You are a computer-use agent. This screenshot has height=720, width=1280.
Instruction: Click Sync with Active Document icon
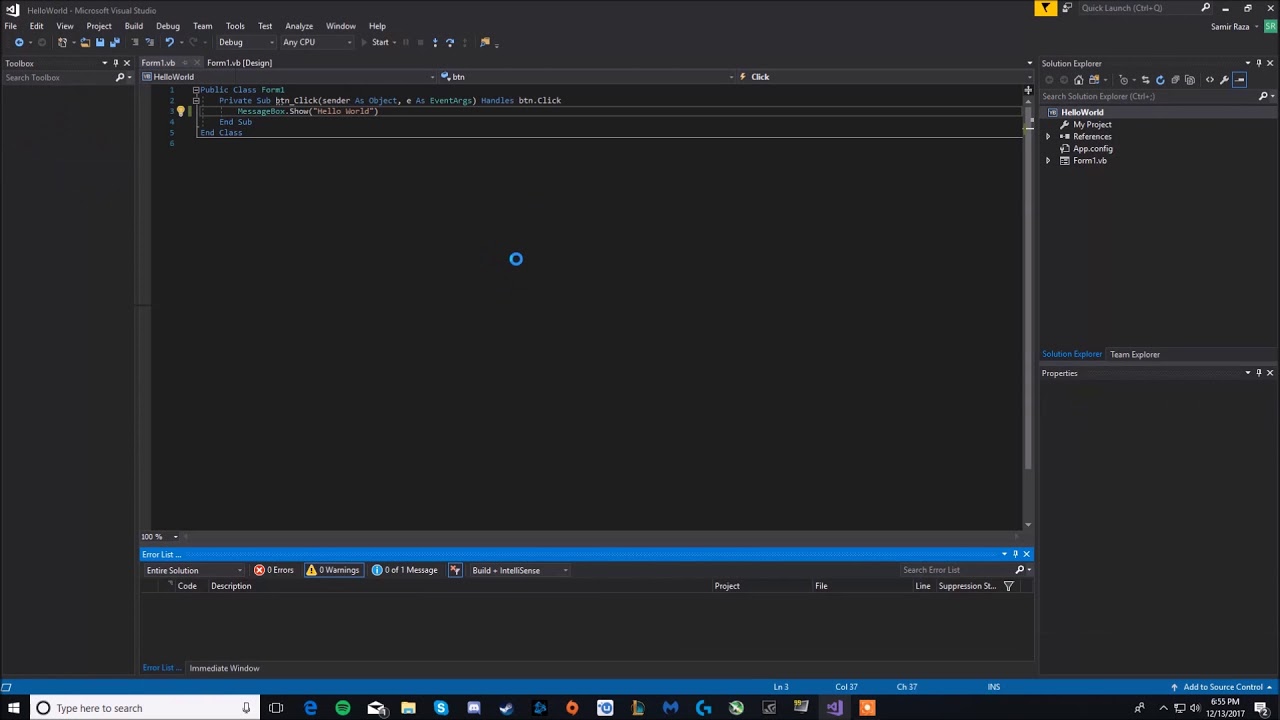[1146, 80]
